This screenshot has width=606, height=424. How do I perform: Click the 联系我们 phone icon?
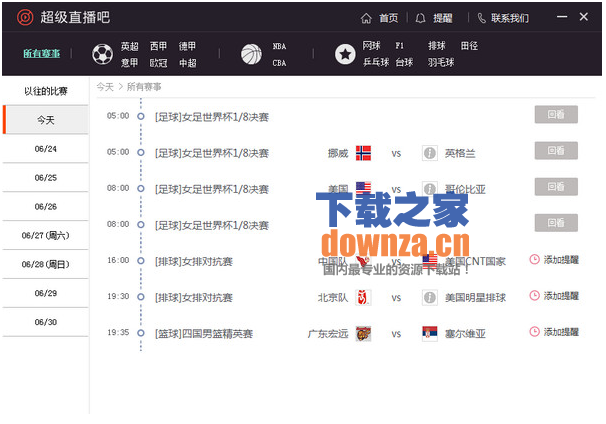point(482,18)
